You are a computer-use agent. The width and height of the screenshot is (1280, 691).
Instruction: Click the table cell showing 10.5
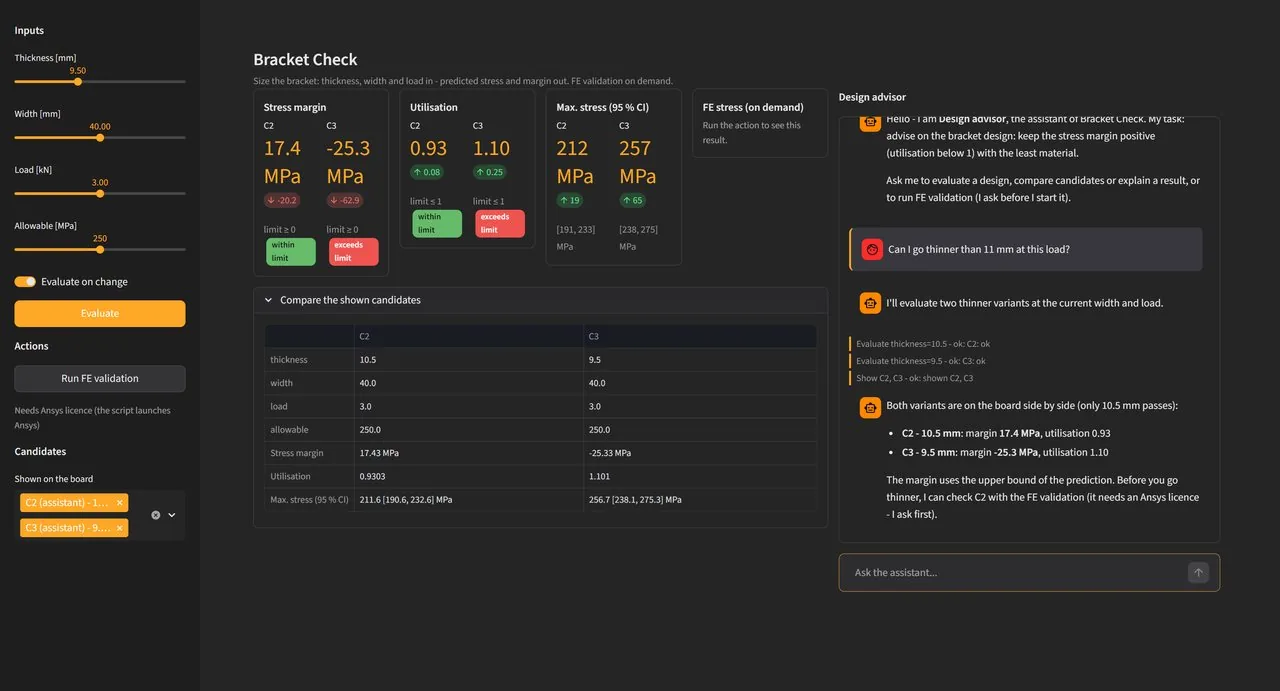[469, 360]
